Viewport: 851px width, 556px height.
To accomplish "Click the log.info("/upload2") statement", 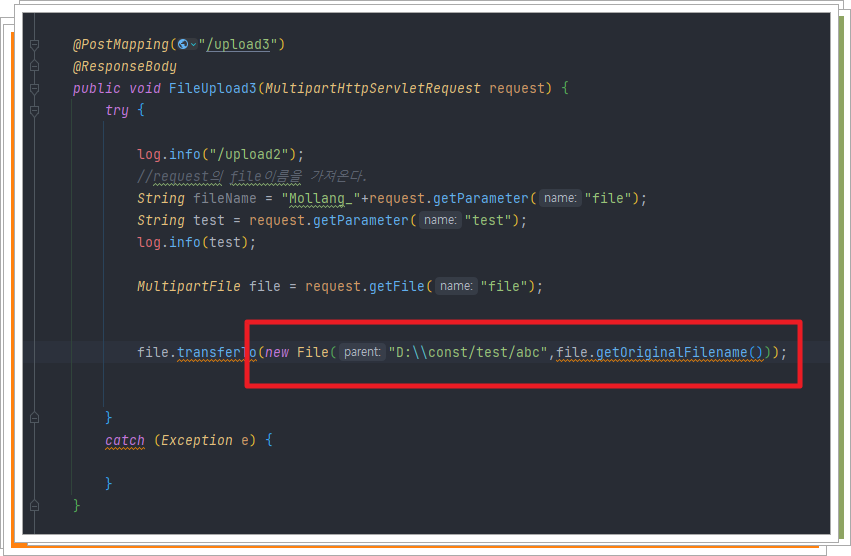I will [220, 154].
